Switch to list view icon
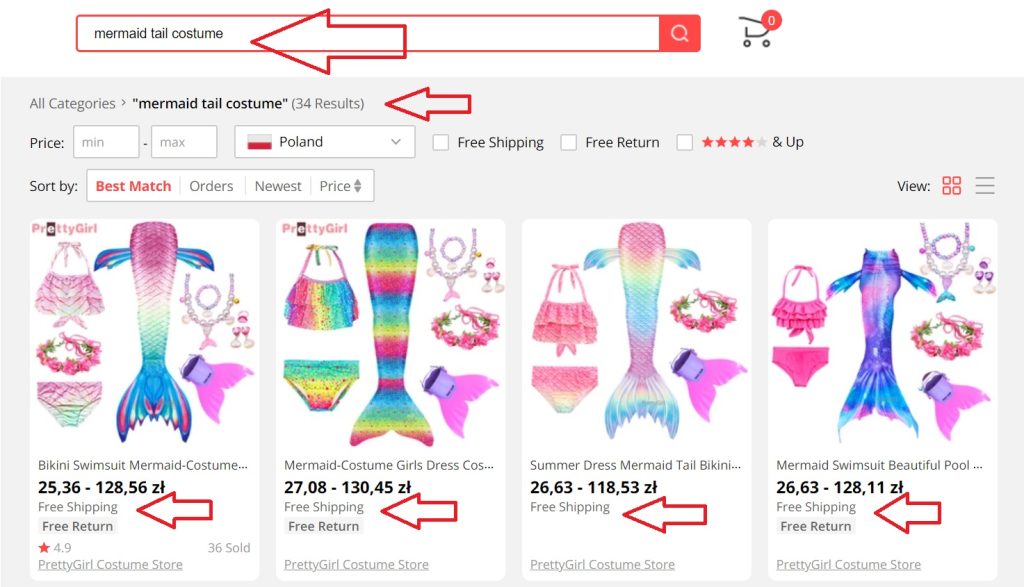The image size is (1024, 587). 985,186
